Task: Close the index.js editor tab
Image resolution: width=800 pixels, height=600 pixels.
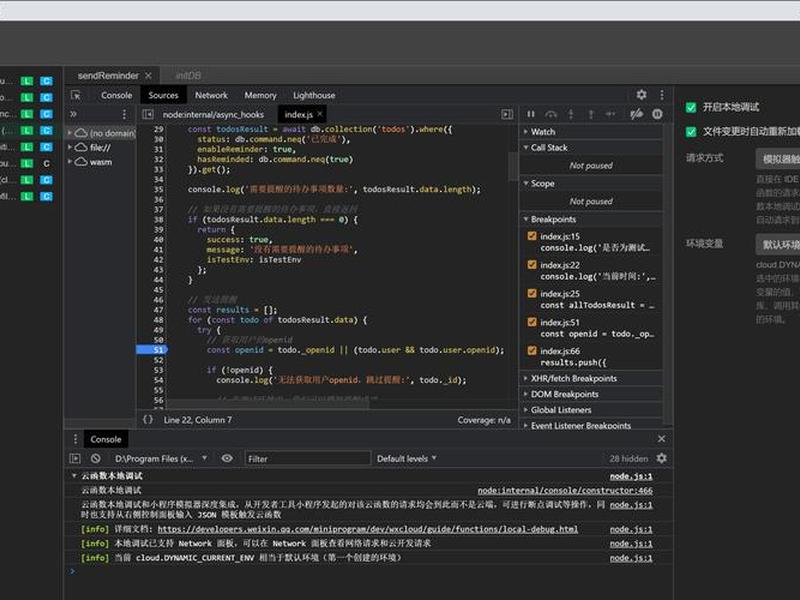Action: pos(320,114)
